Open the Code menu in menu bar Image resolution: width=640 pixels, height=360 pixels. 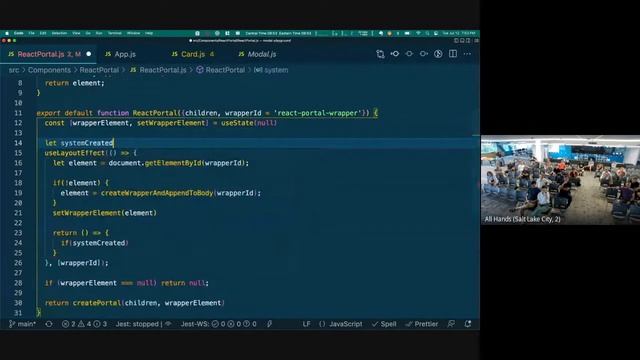click(19, 33)
